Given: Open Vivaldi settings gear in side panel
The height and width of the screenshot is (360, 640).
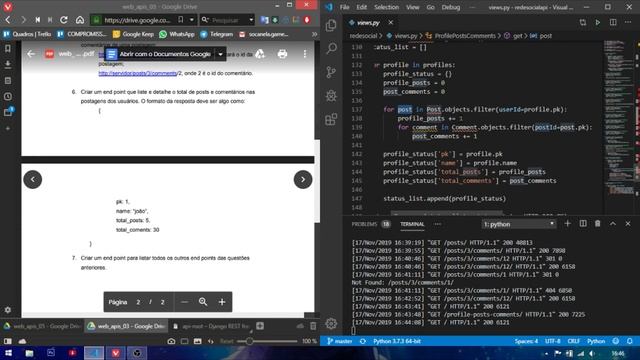Looking at the screenshot, I should click(x=8, y=310).
